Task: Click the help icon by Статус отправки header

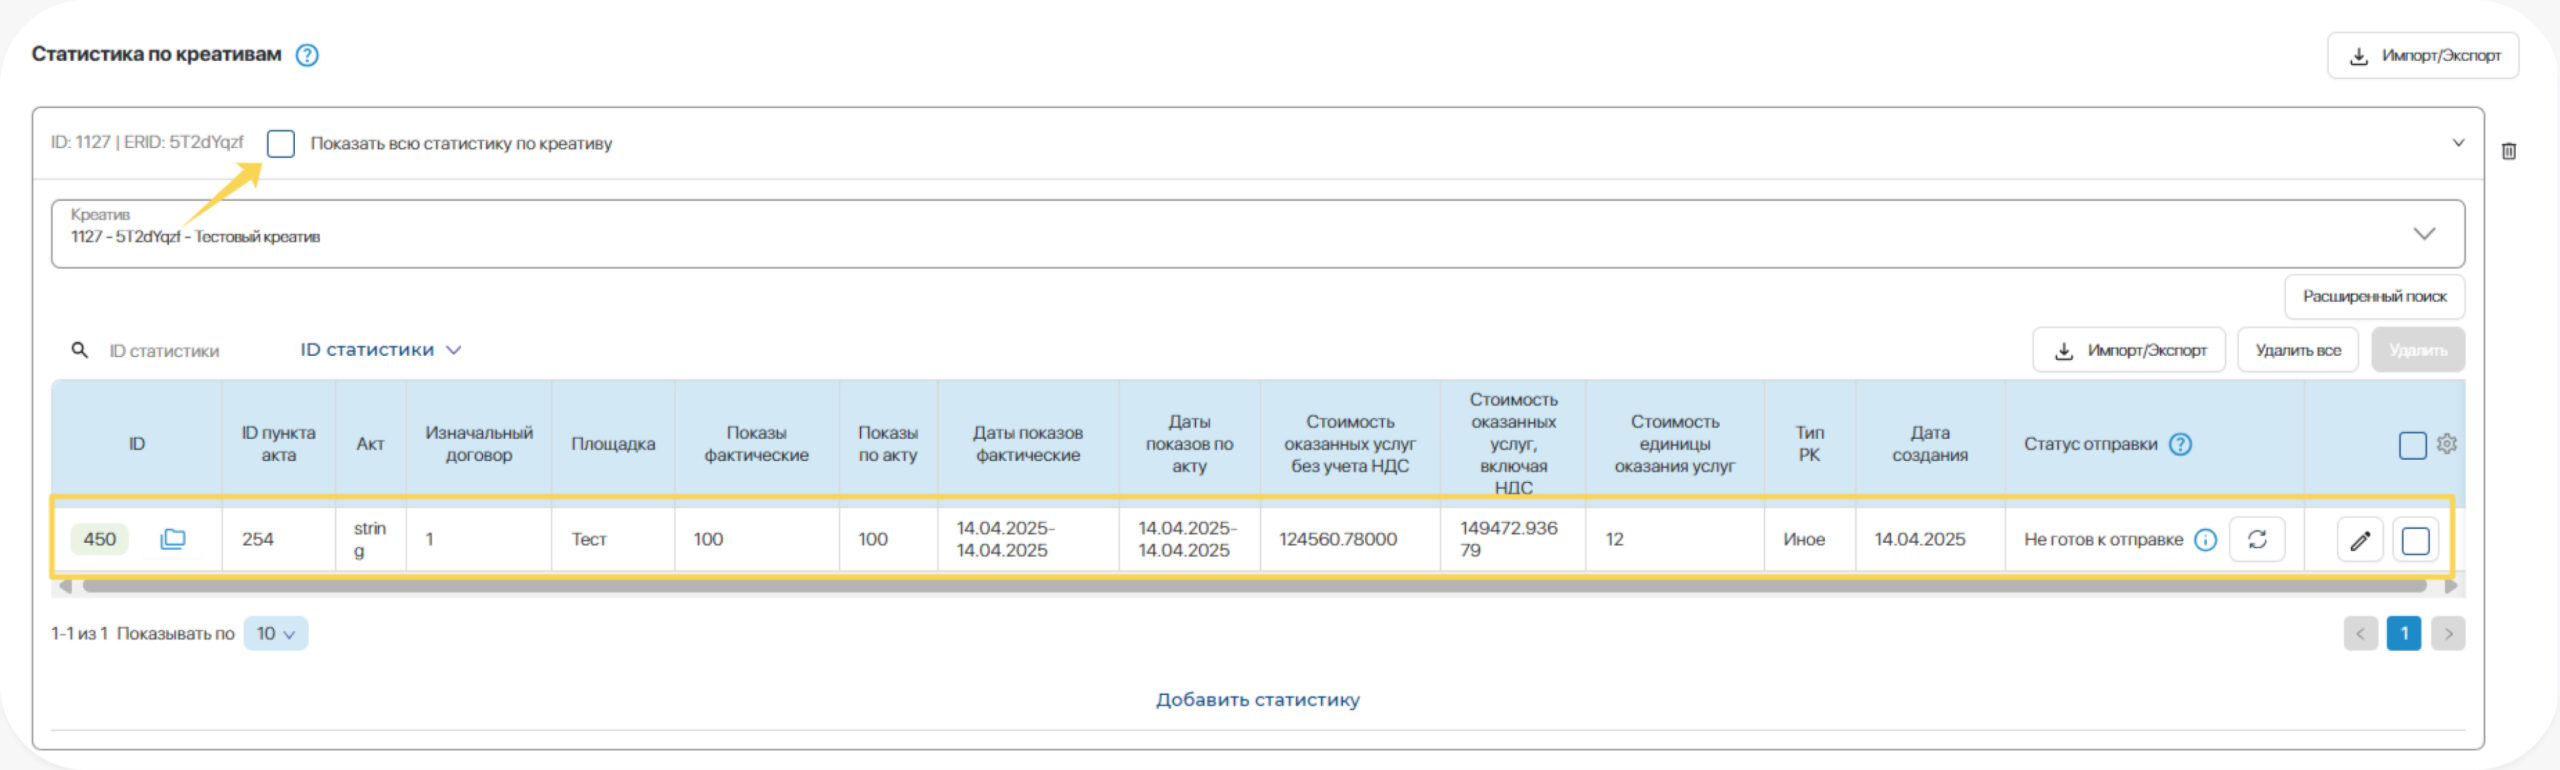Action: 2180,444
